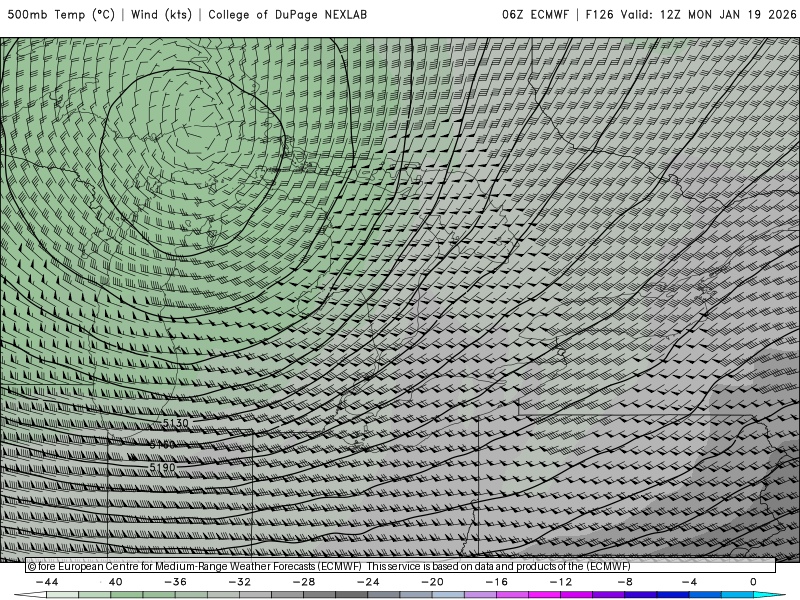Click the -44 colorbar value label
Viewport: 800px width, 600px height.
click(x=47, y=582)
